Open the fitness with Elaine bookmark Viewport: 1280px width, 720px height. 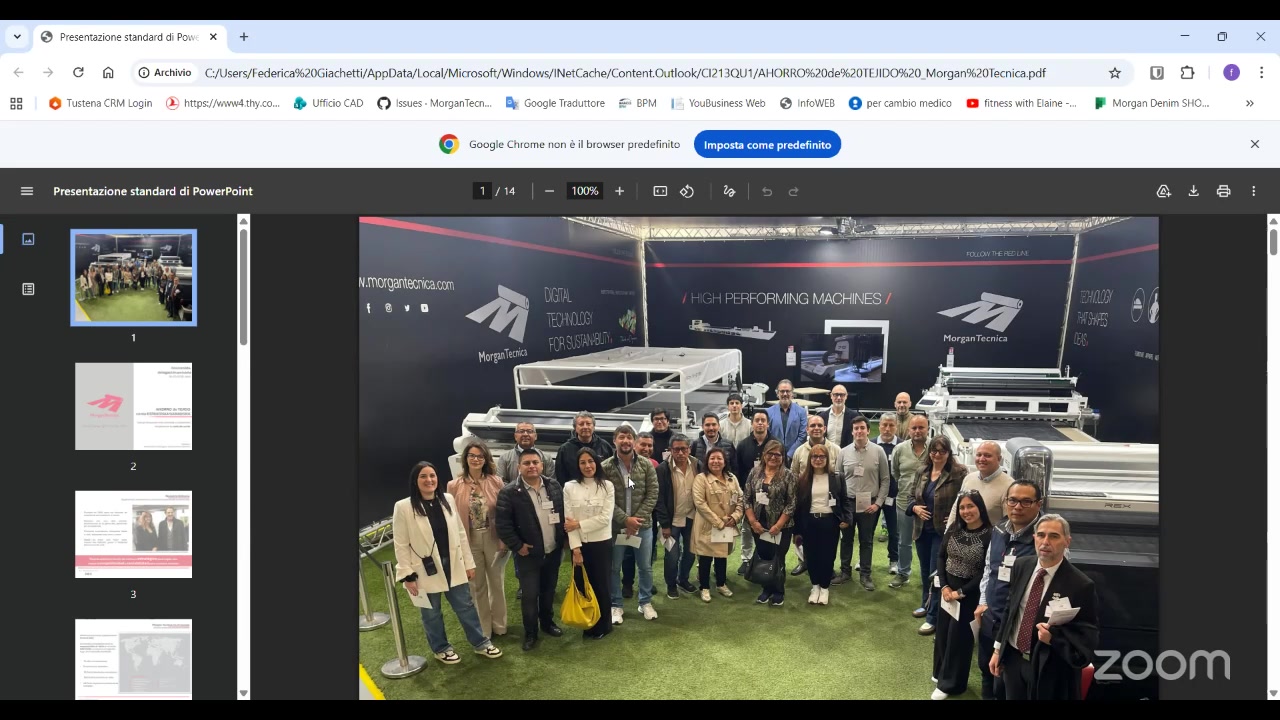click(1021, 103)
